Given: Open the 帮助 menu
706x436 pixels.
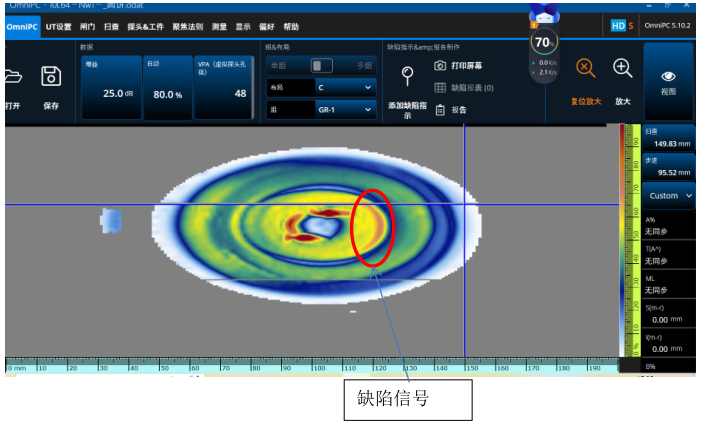Looking at the screenshot, I should click(x=291, y=27).
